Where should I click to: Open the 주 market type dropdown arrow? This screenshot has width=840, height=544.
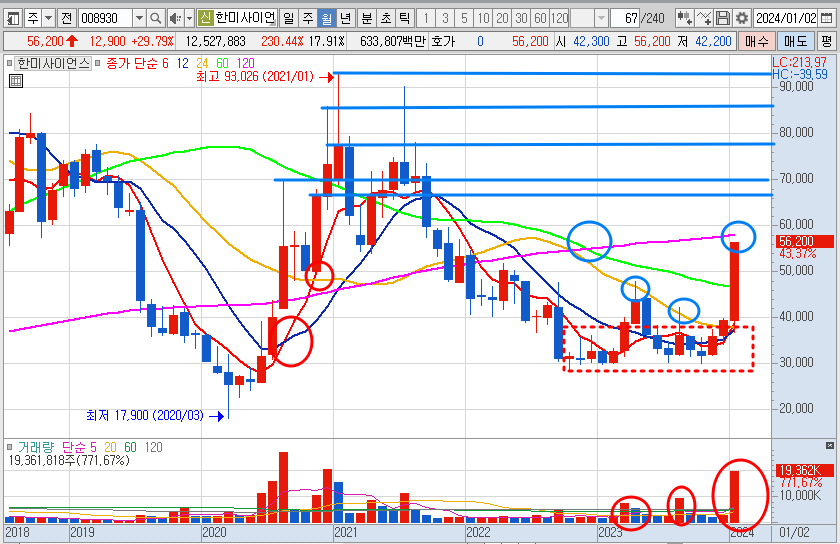(49, 19)
